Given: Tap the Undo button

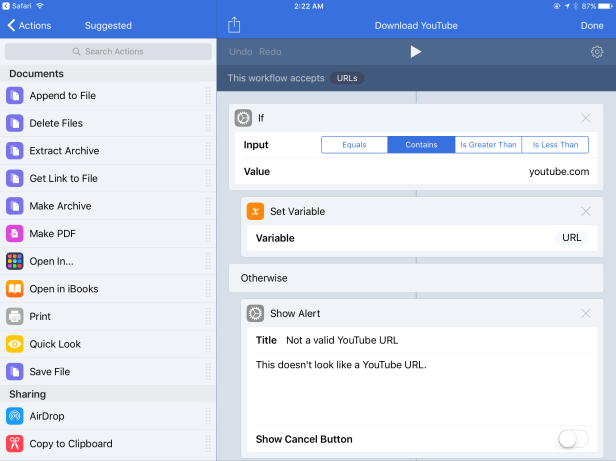Looking at the screenshot, I should click(x=240, y=52).
